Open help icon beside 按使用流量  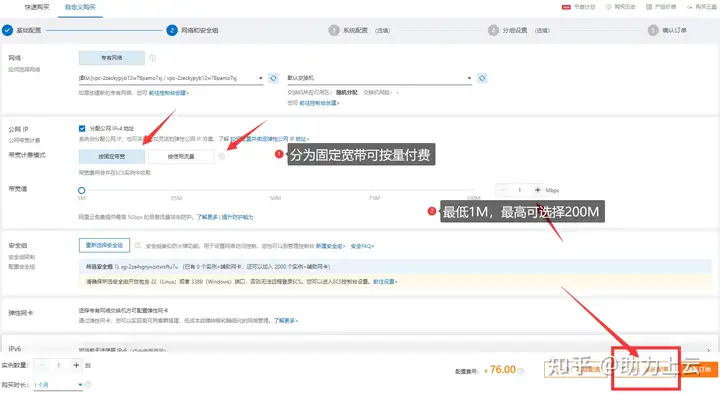point(222,157)
